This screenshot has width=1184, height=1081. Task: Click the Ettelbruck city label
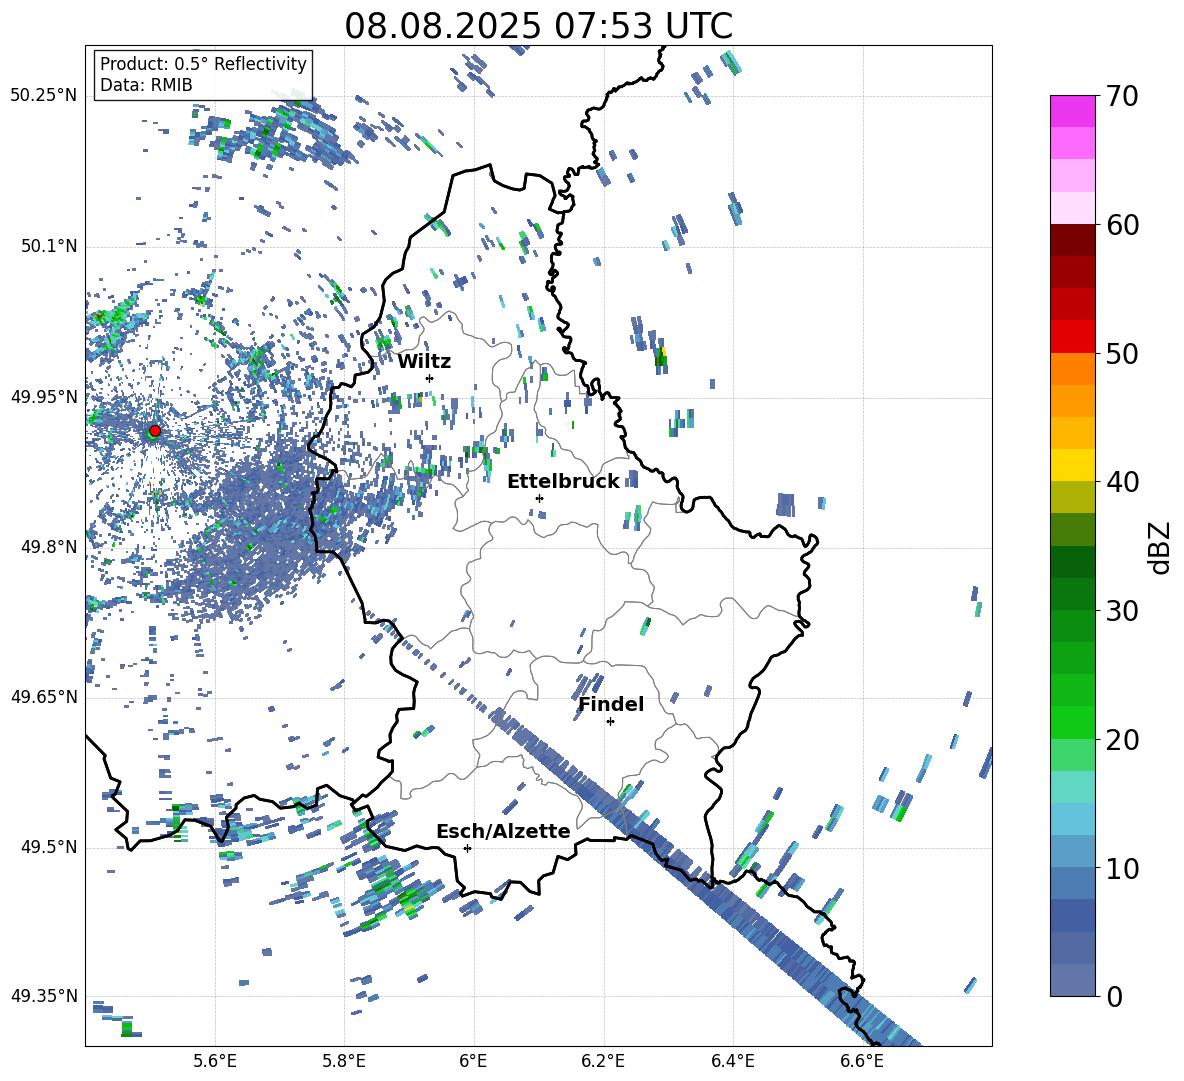click(563, 482)
